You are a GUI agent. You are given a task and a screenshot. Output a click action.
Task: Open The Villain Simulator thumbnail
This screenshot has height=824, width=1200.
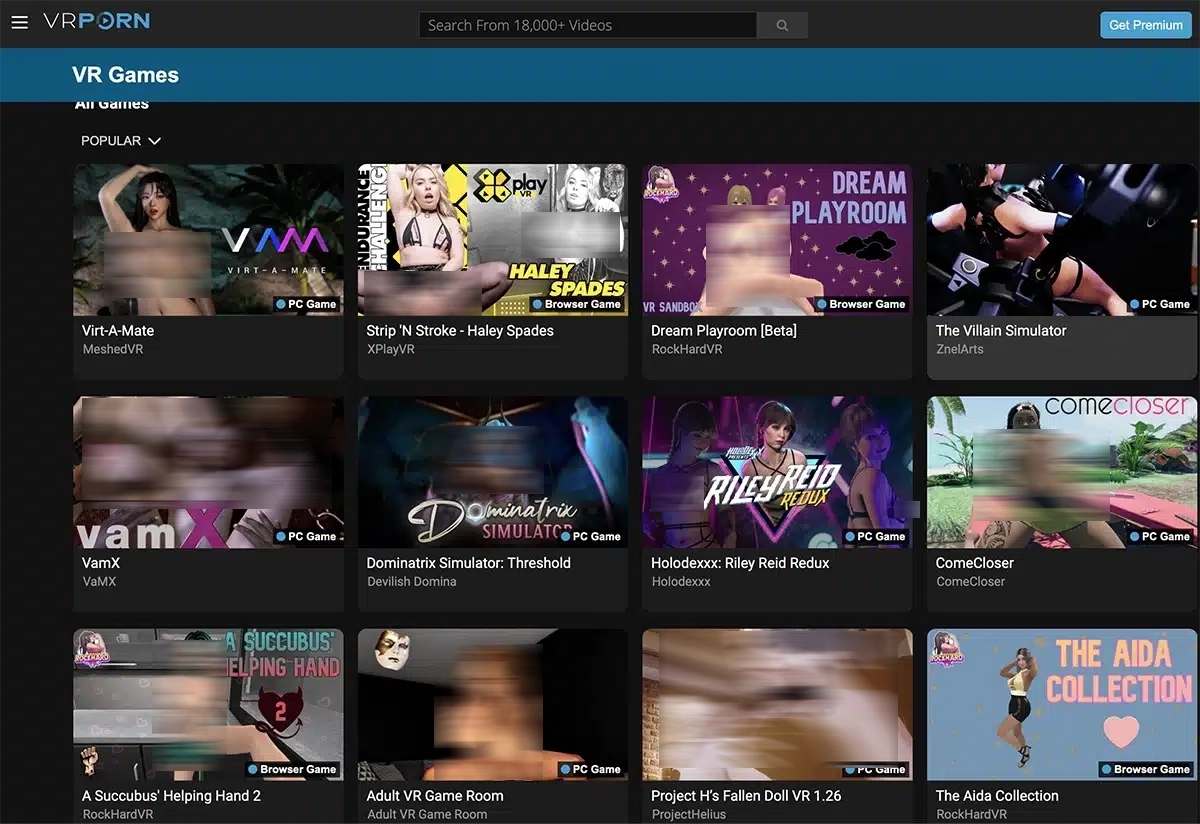click(1060, 240)
